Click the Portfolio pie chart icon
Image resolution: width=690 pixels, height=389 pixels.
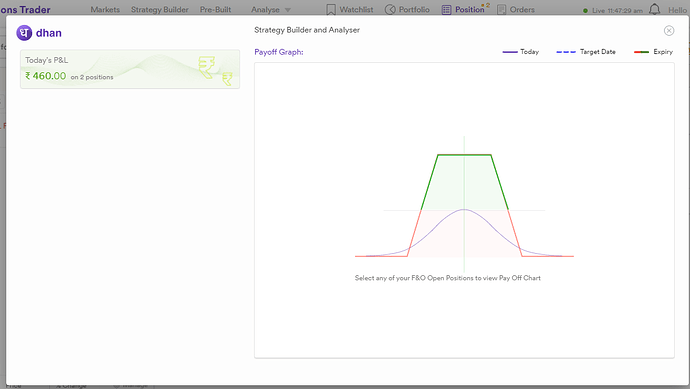click(x=390, y=10)
